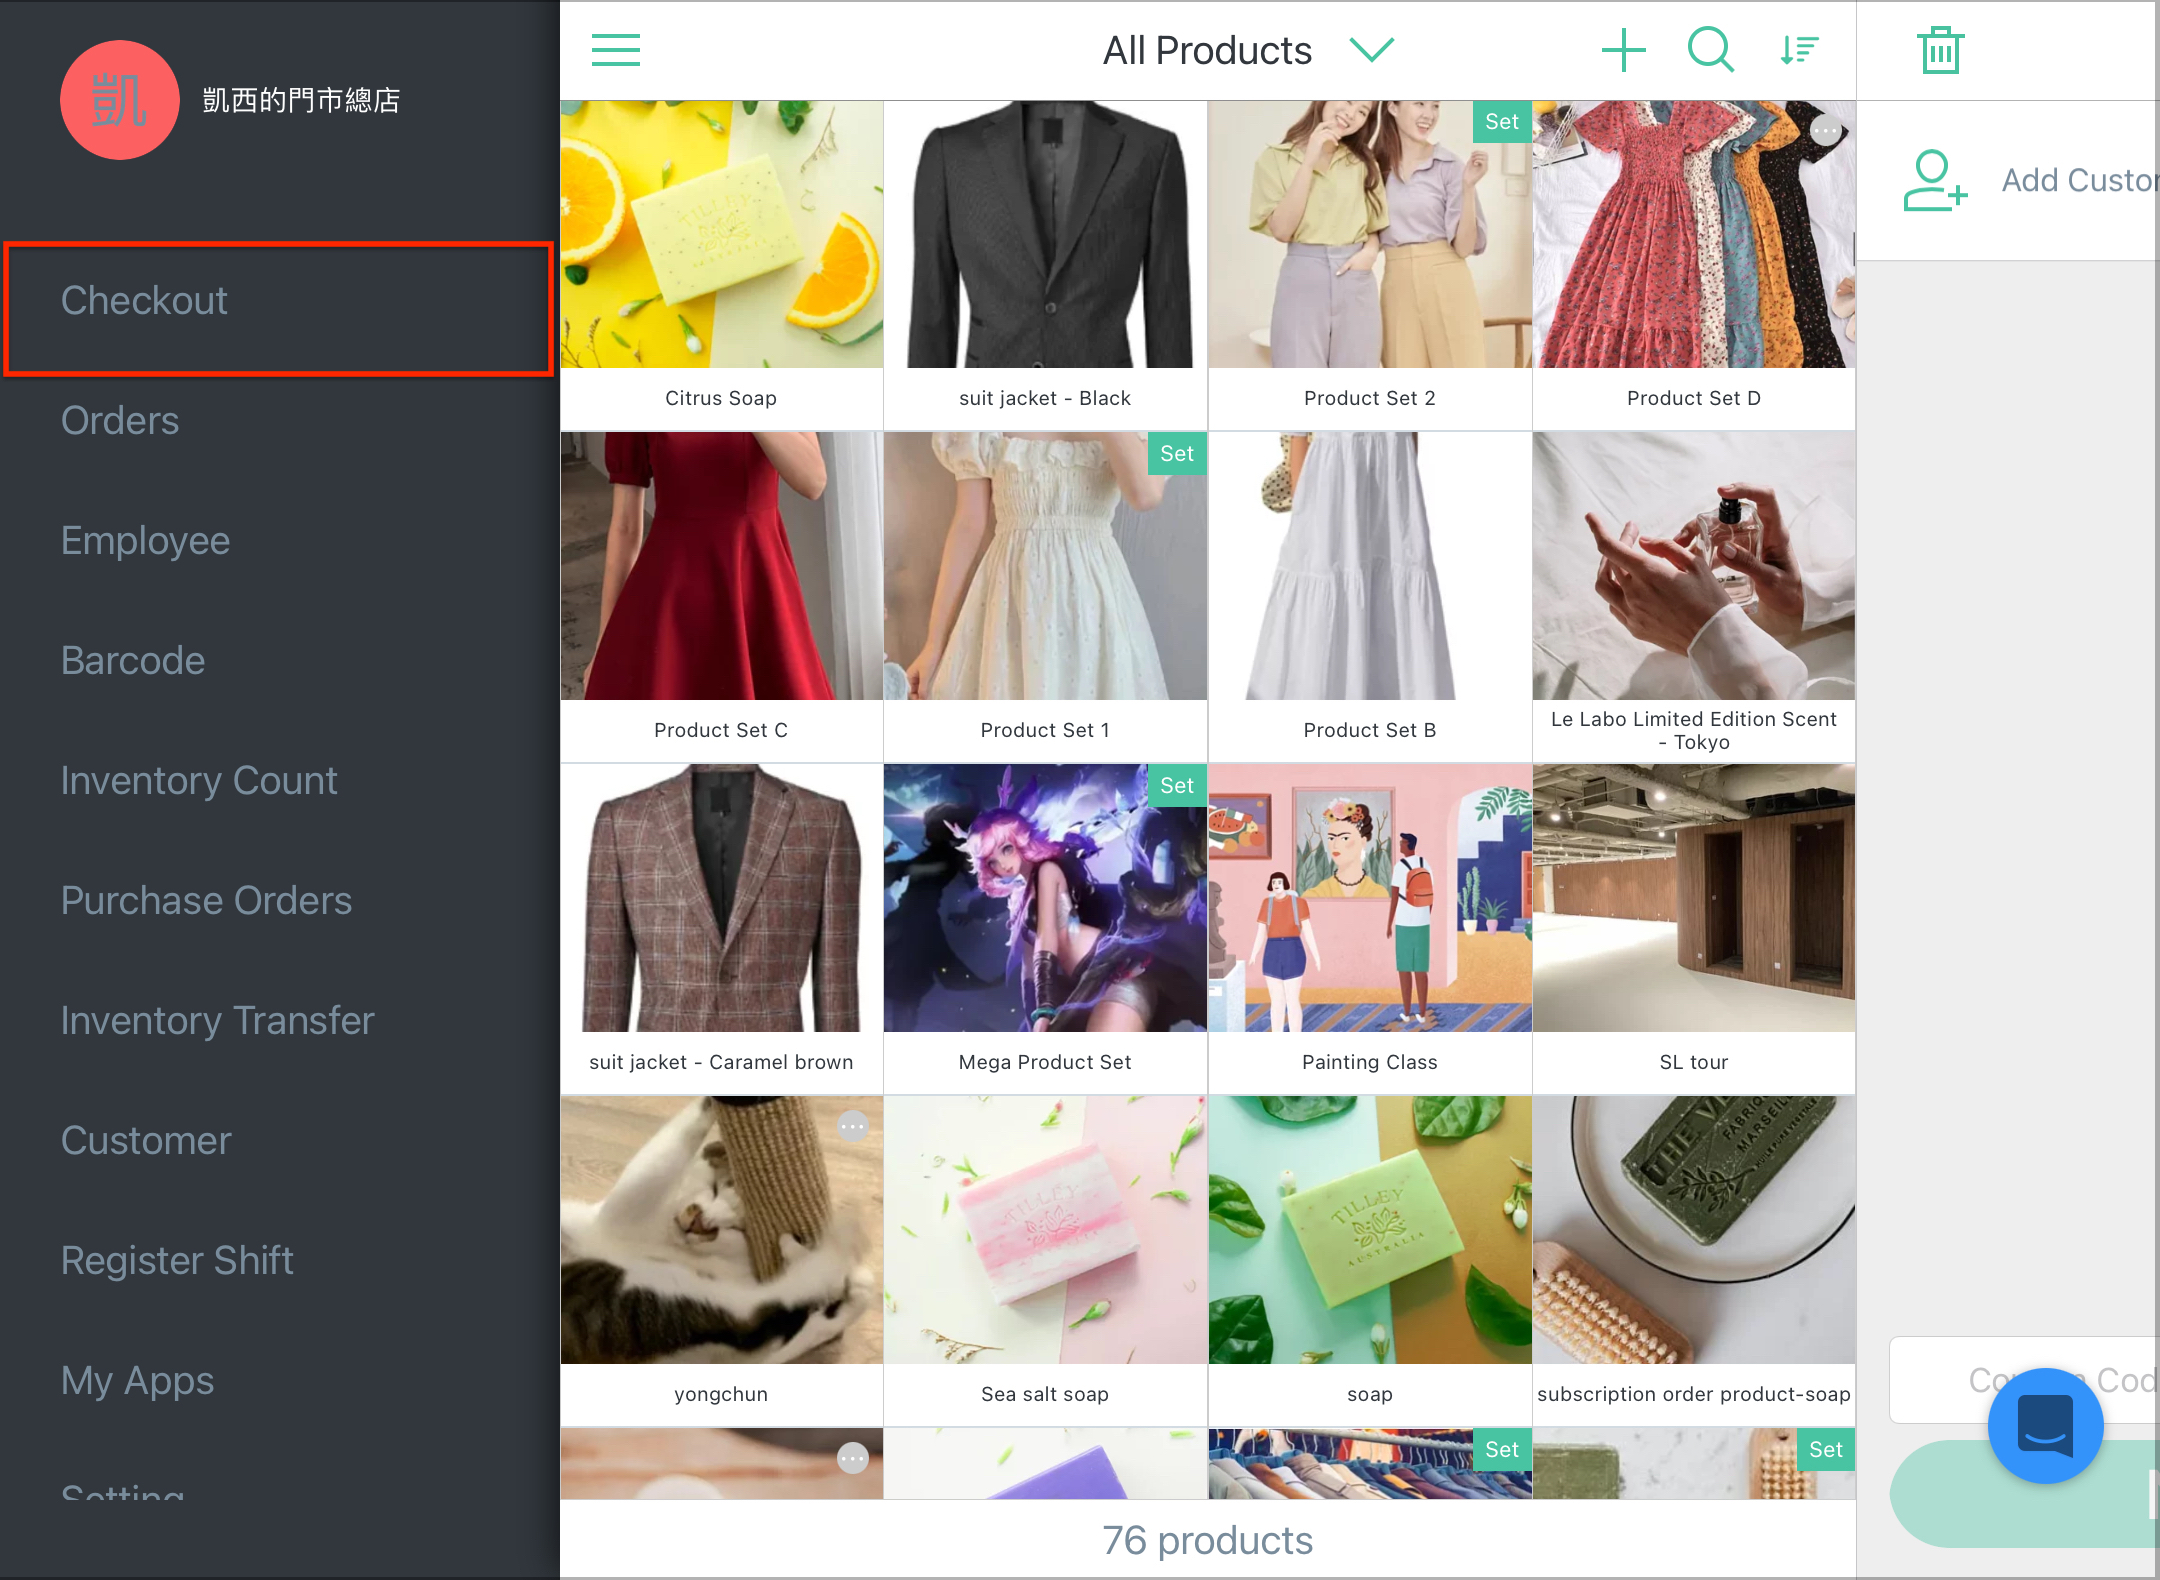
Task: Select Product Set D tile
Action: point(1694,265)
